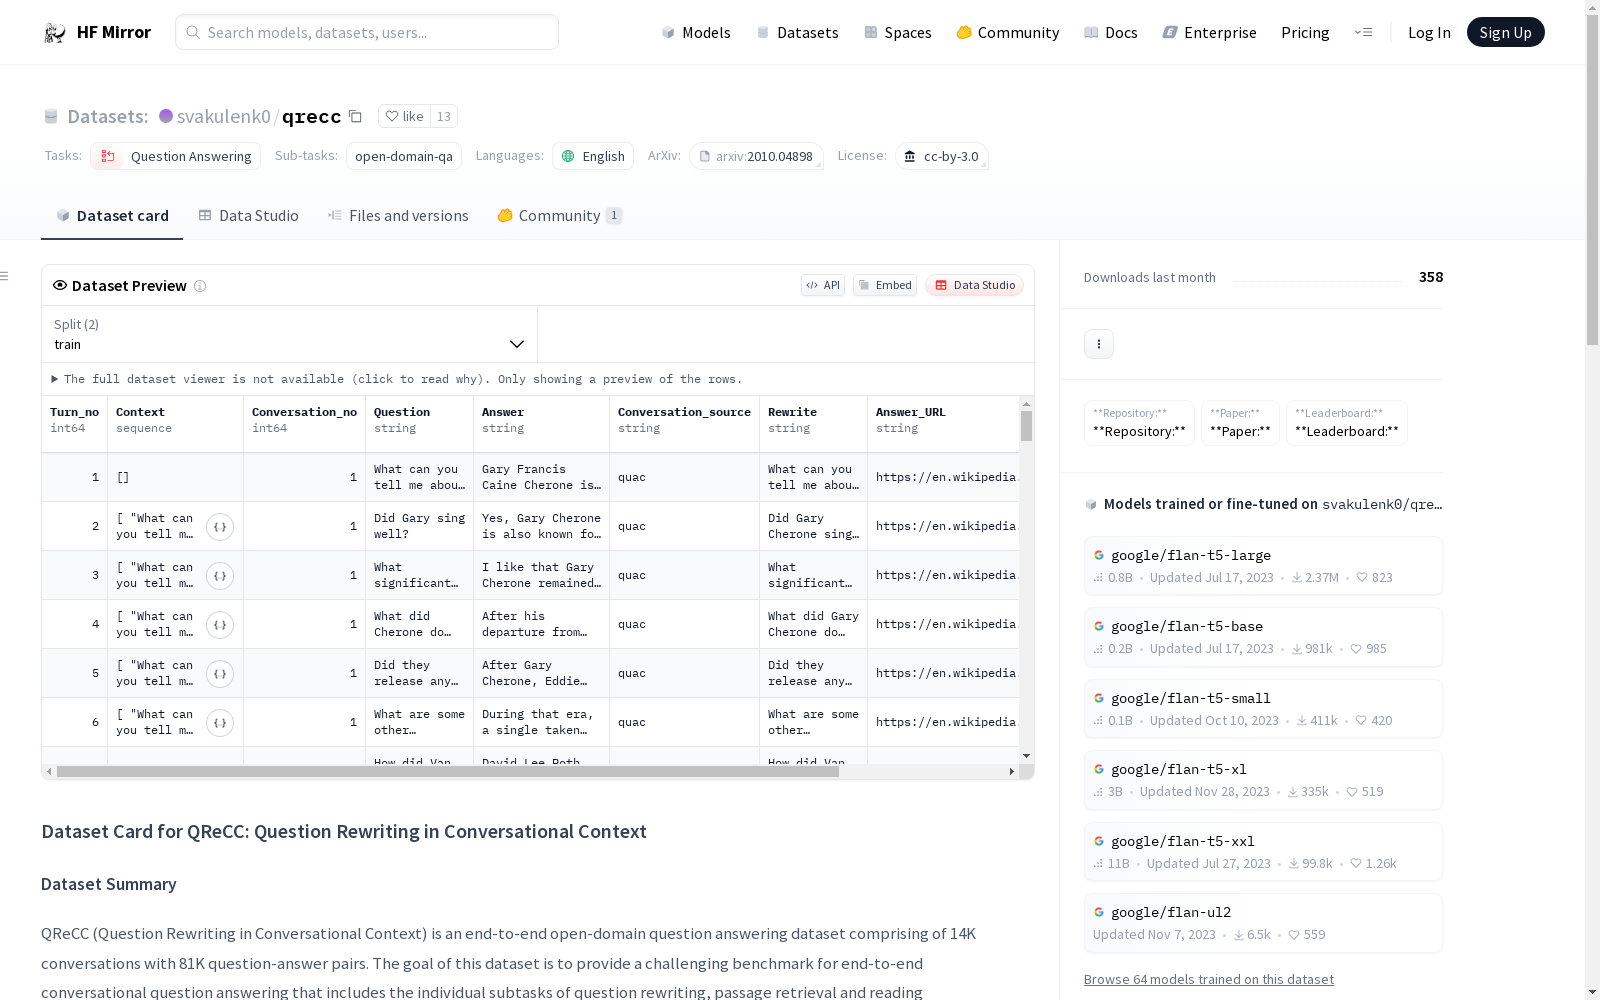Screen dimensions: 1600x1000
Task: Open the extra navigation menu icon
Action: coord(1363,32)
